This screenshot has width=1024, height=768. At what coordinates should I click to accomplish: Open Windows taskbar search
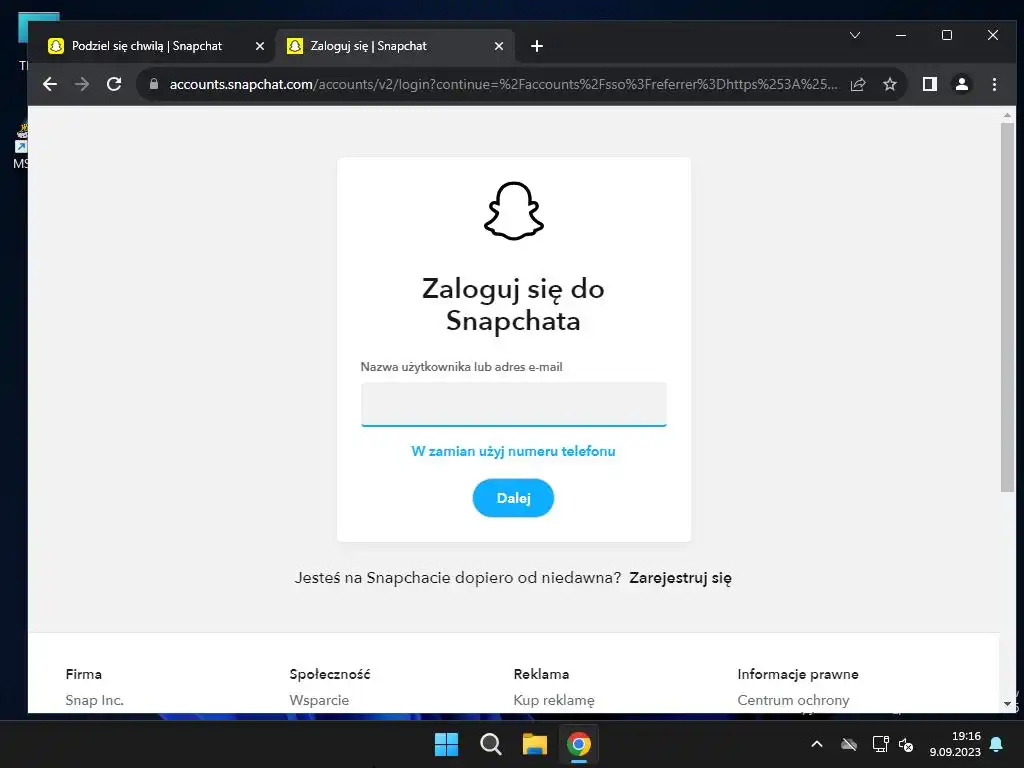490,744
